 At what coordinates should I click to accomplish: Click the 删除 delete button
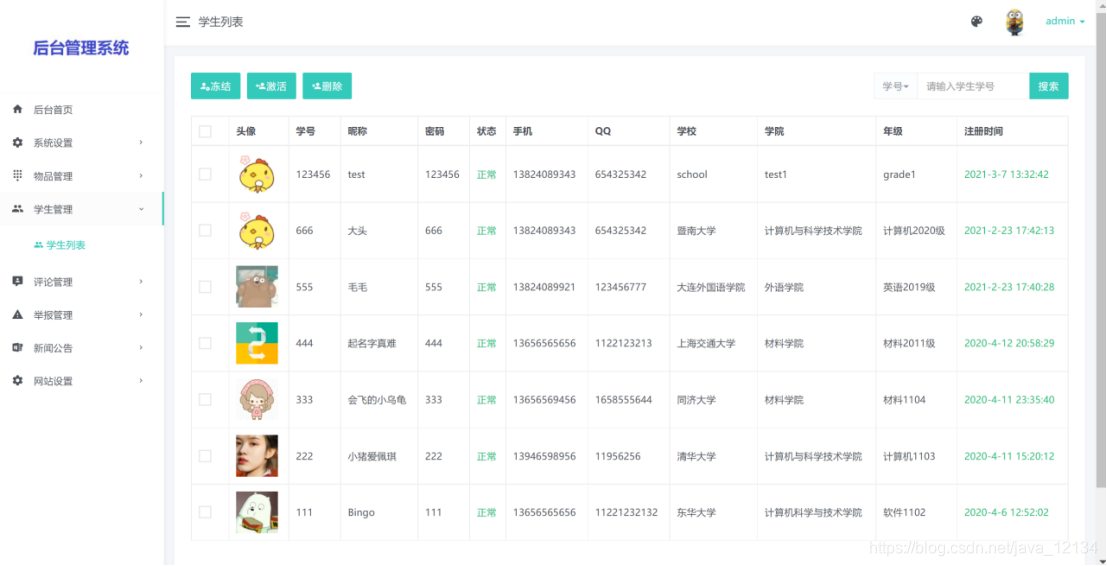click(x=327, y=86)
